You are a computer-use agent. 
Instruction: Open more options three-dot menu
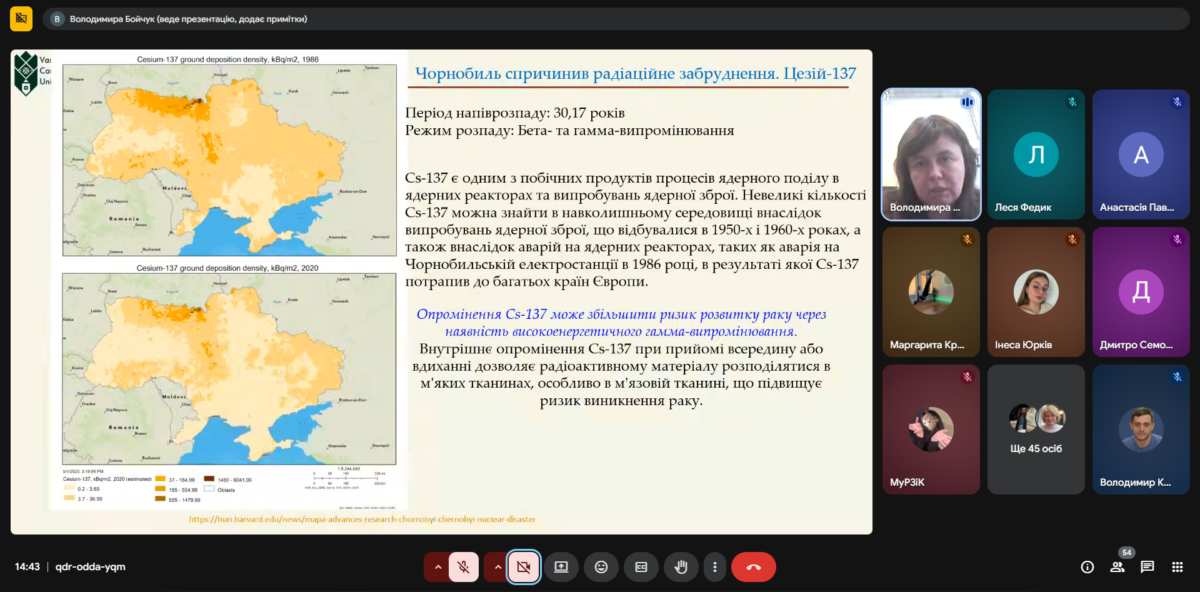[x=714, y=567]
